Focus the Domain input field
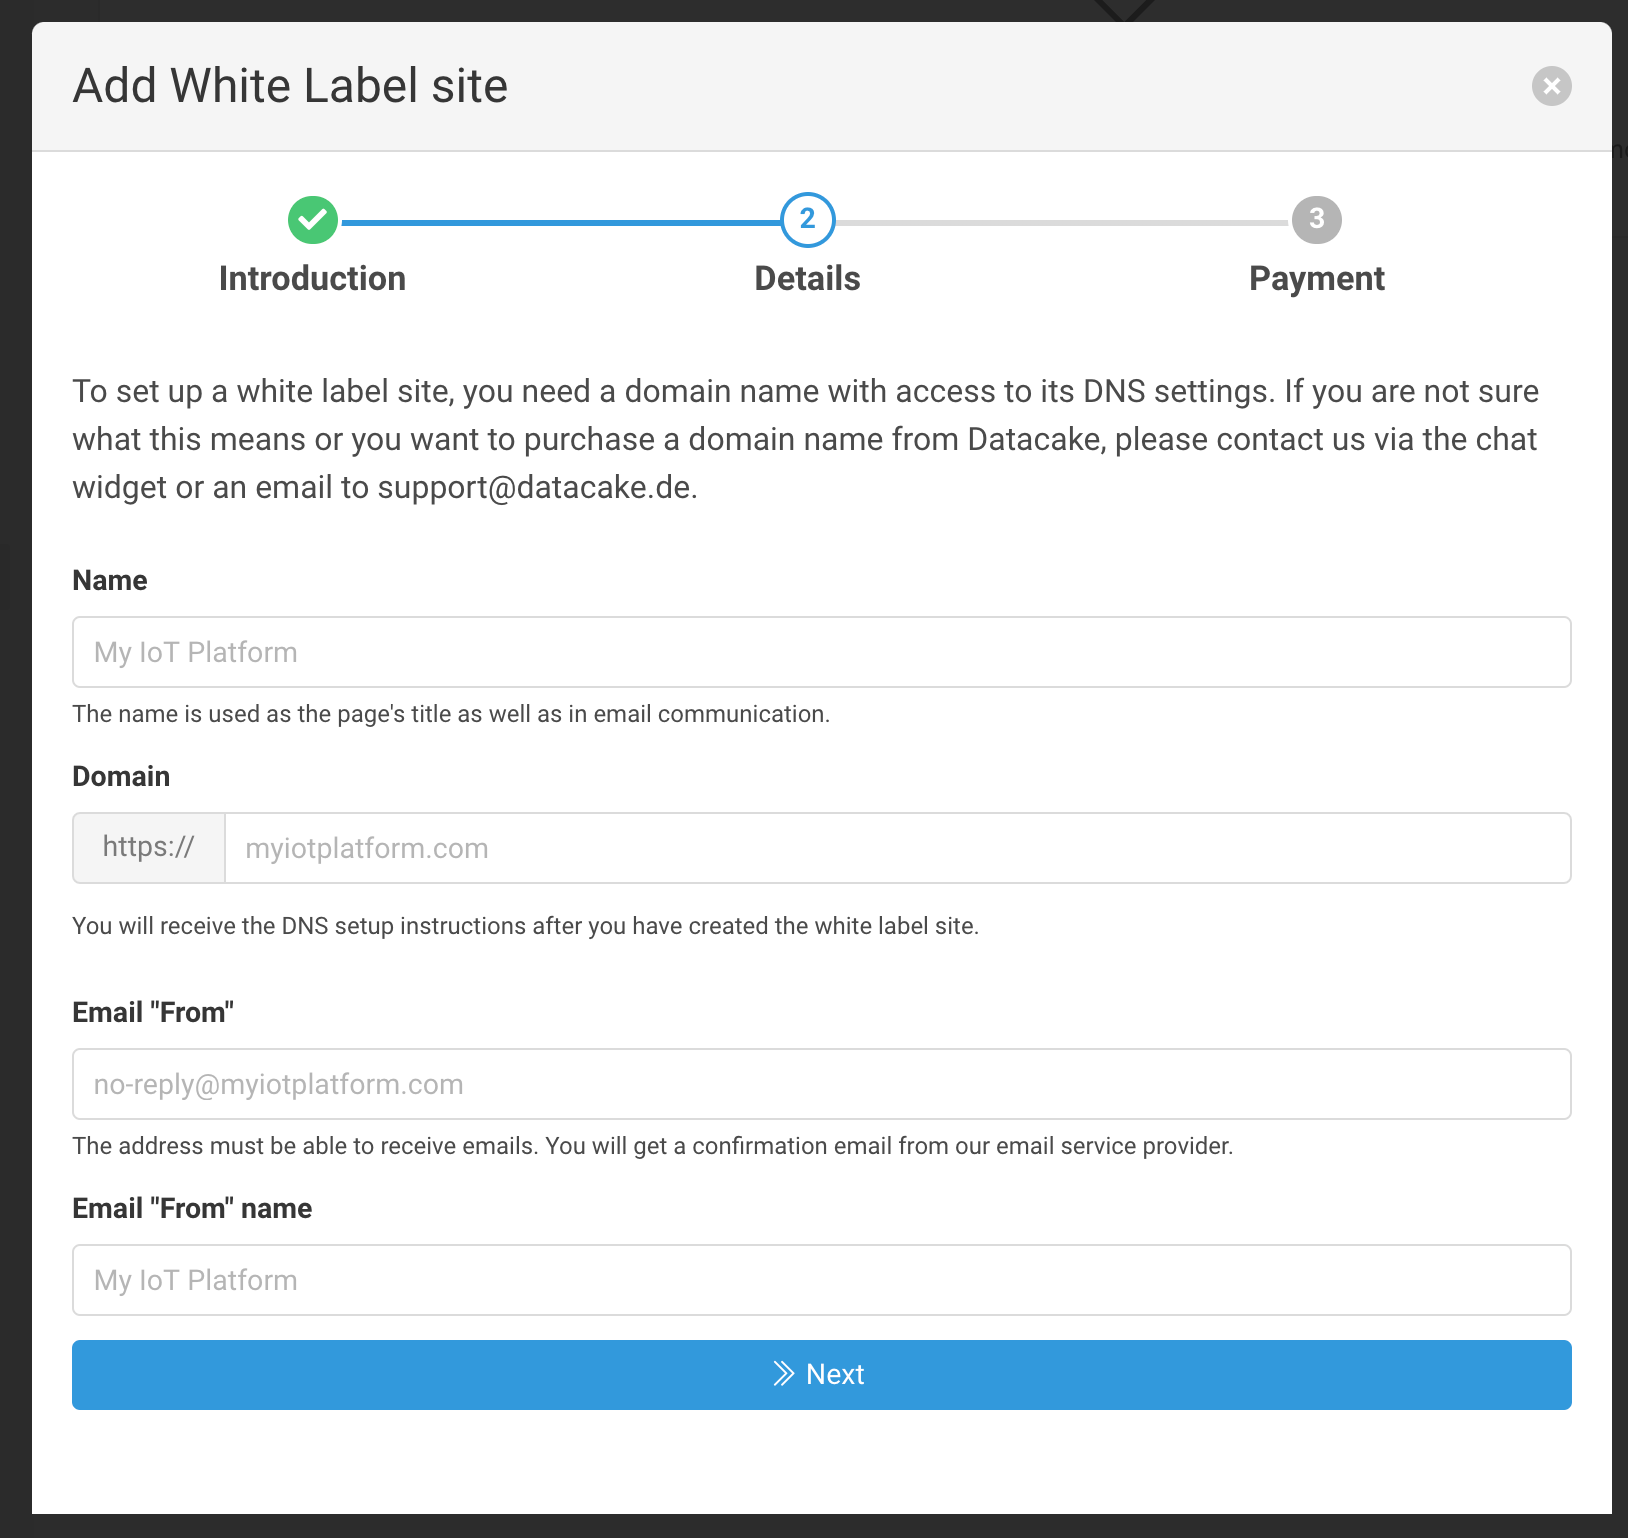1628x1538 pixels. (x=898, y=848)
